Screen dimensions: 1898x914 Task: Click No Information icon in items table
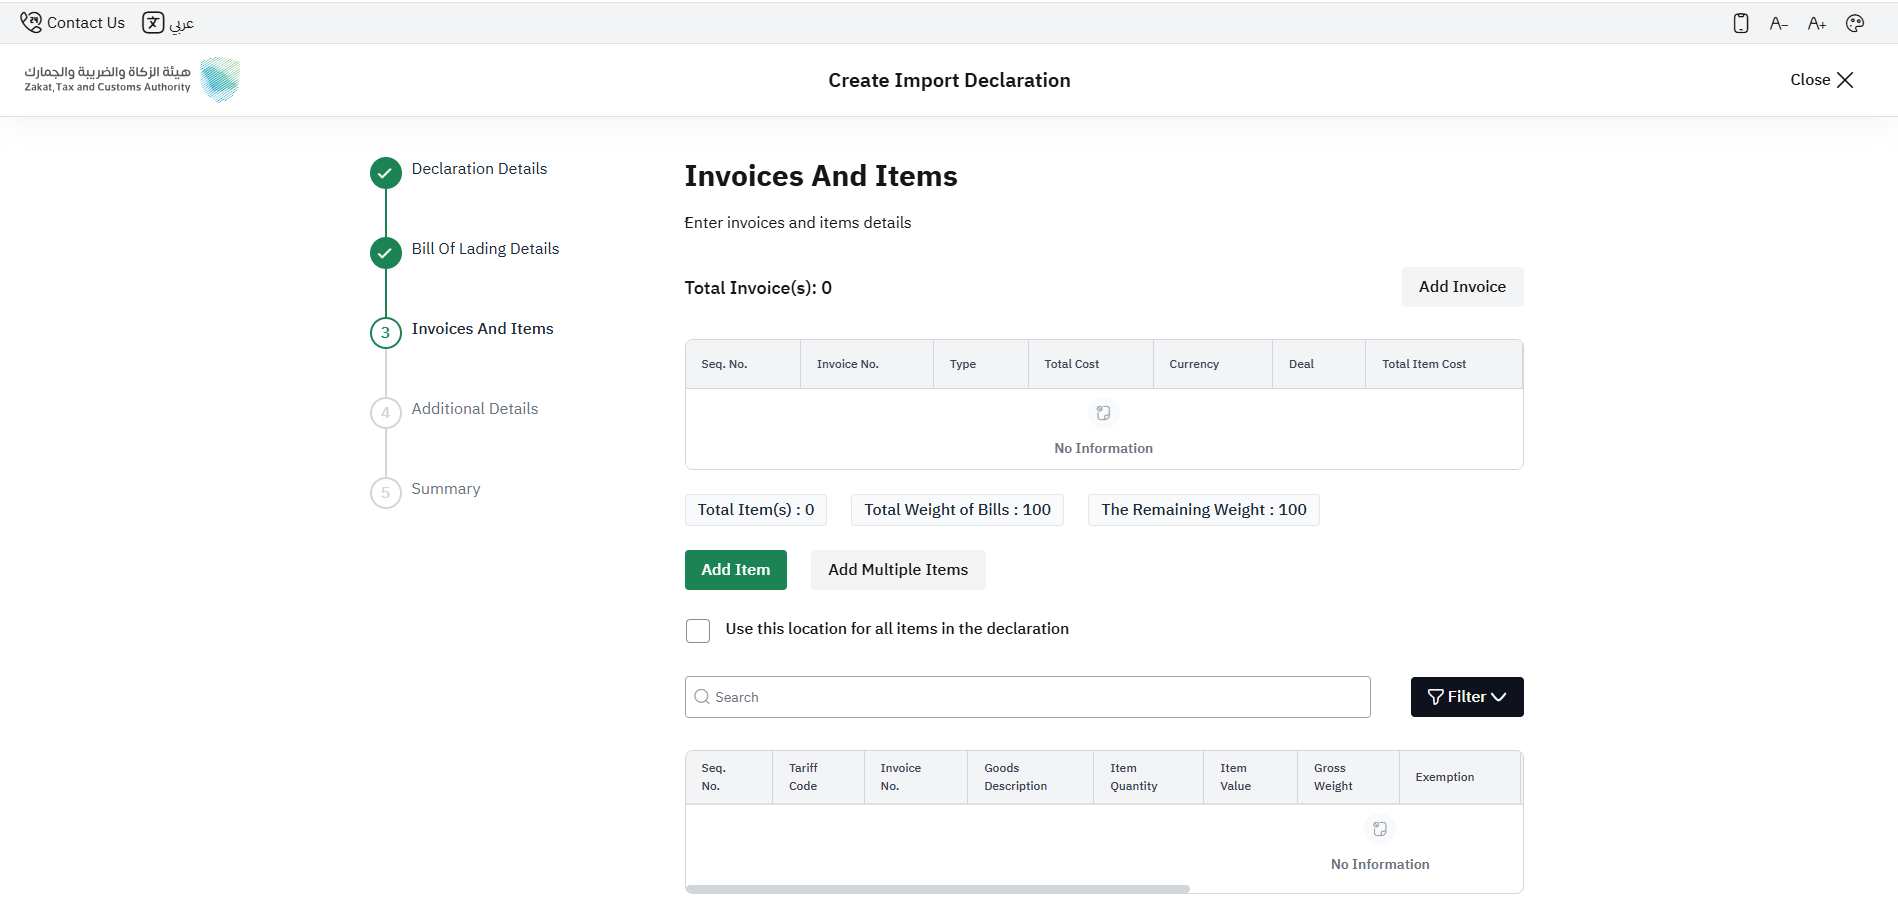[x=1380, y=829]
